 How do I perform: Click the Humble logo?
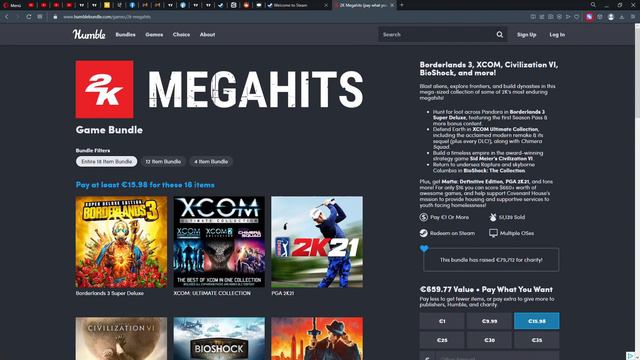coord(89,35)
